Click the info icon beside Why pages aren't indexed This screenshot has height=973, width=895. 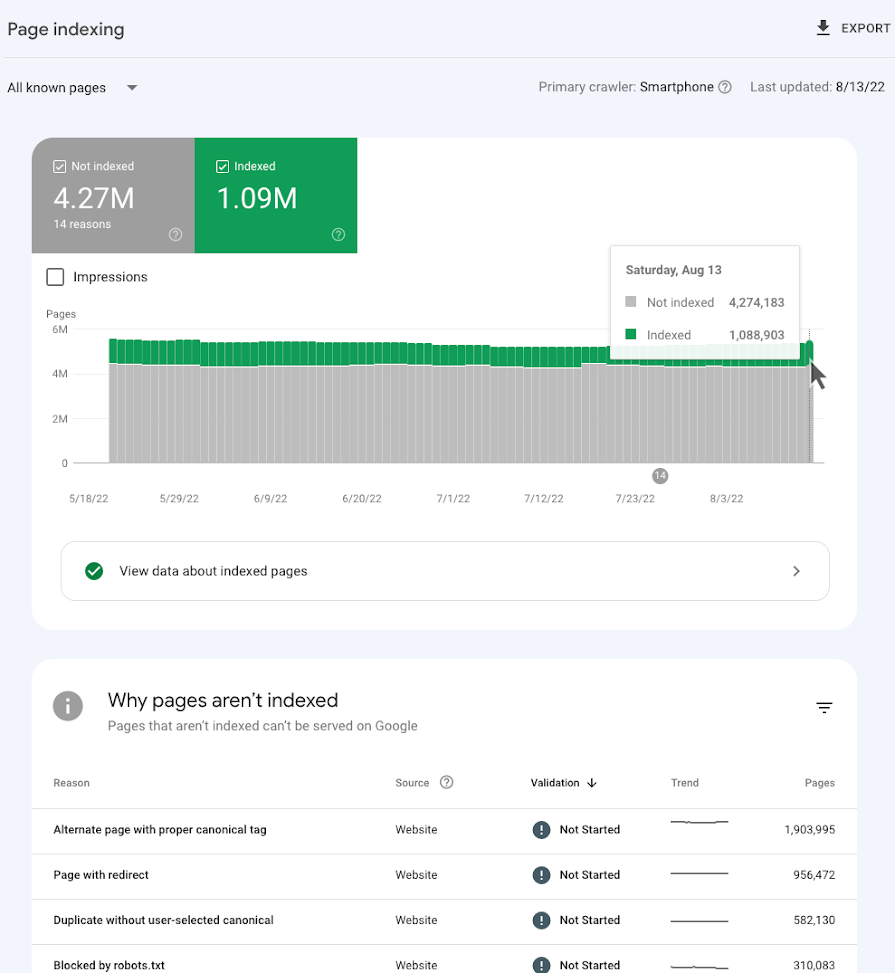tap(68, 706)
